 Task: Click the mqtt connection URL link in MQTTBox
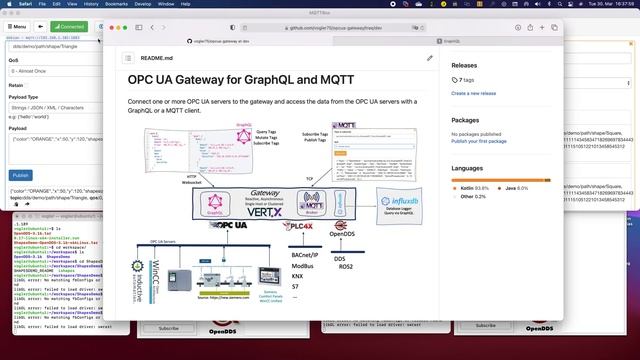[43, 38]
